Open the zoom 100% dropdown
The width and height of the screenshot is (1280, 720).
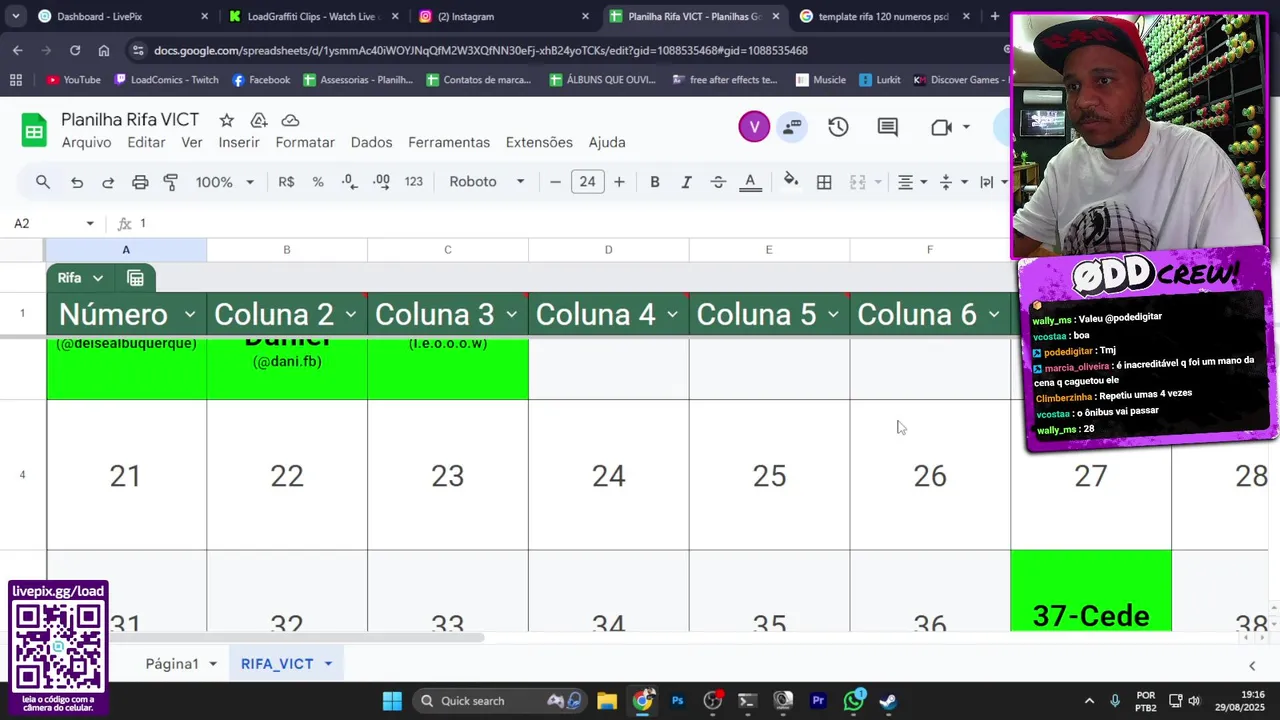[x=224, y=182]
